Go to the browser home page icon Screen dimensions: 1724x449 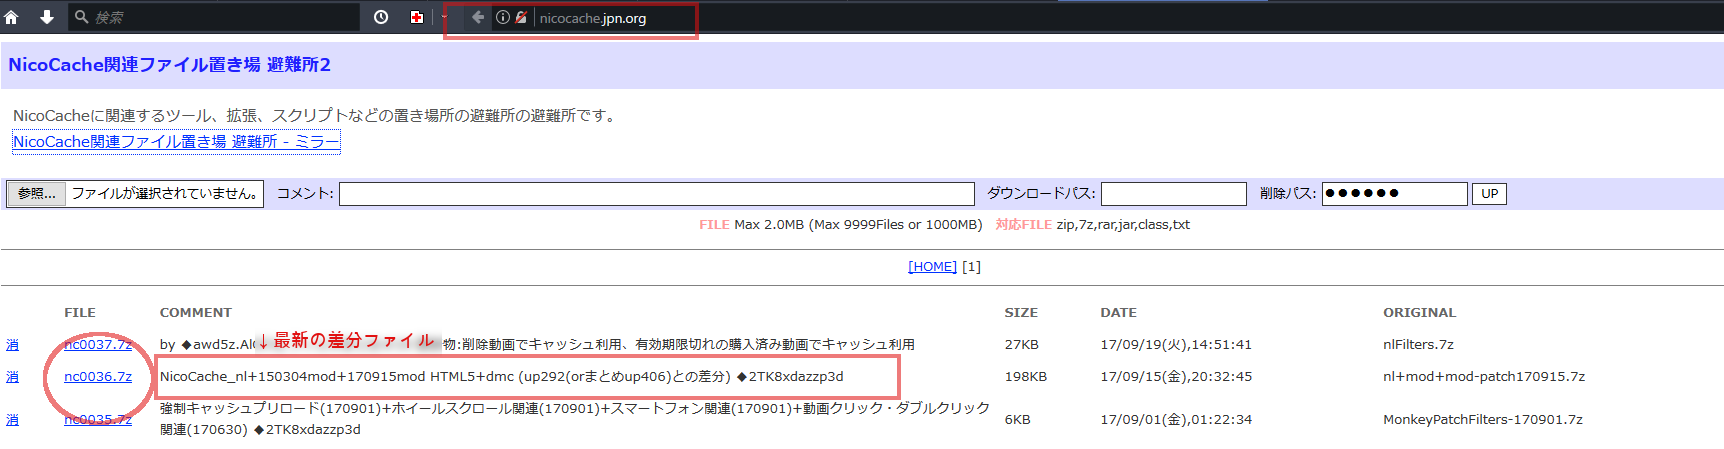(12, 17)
